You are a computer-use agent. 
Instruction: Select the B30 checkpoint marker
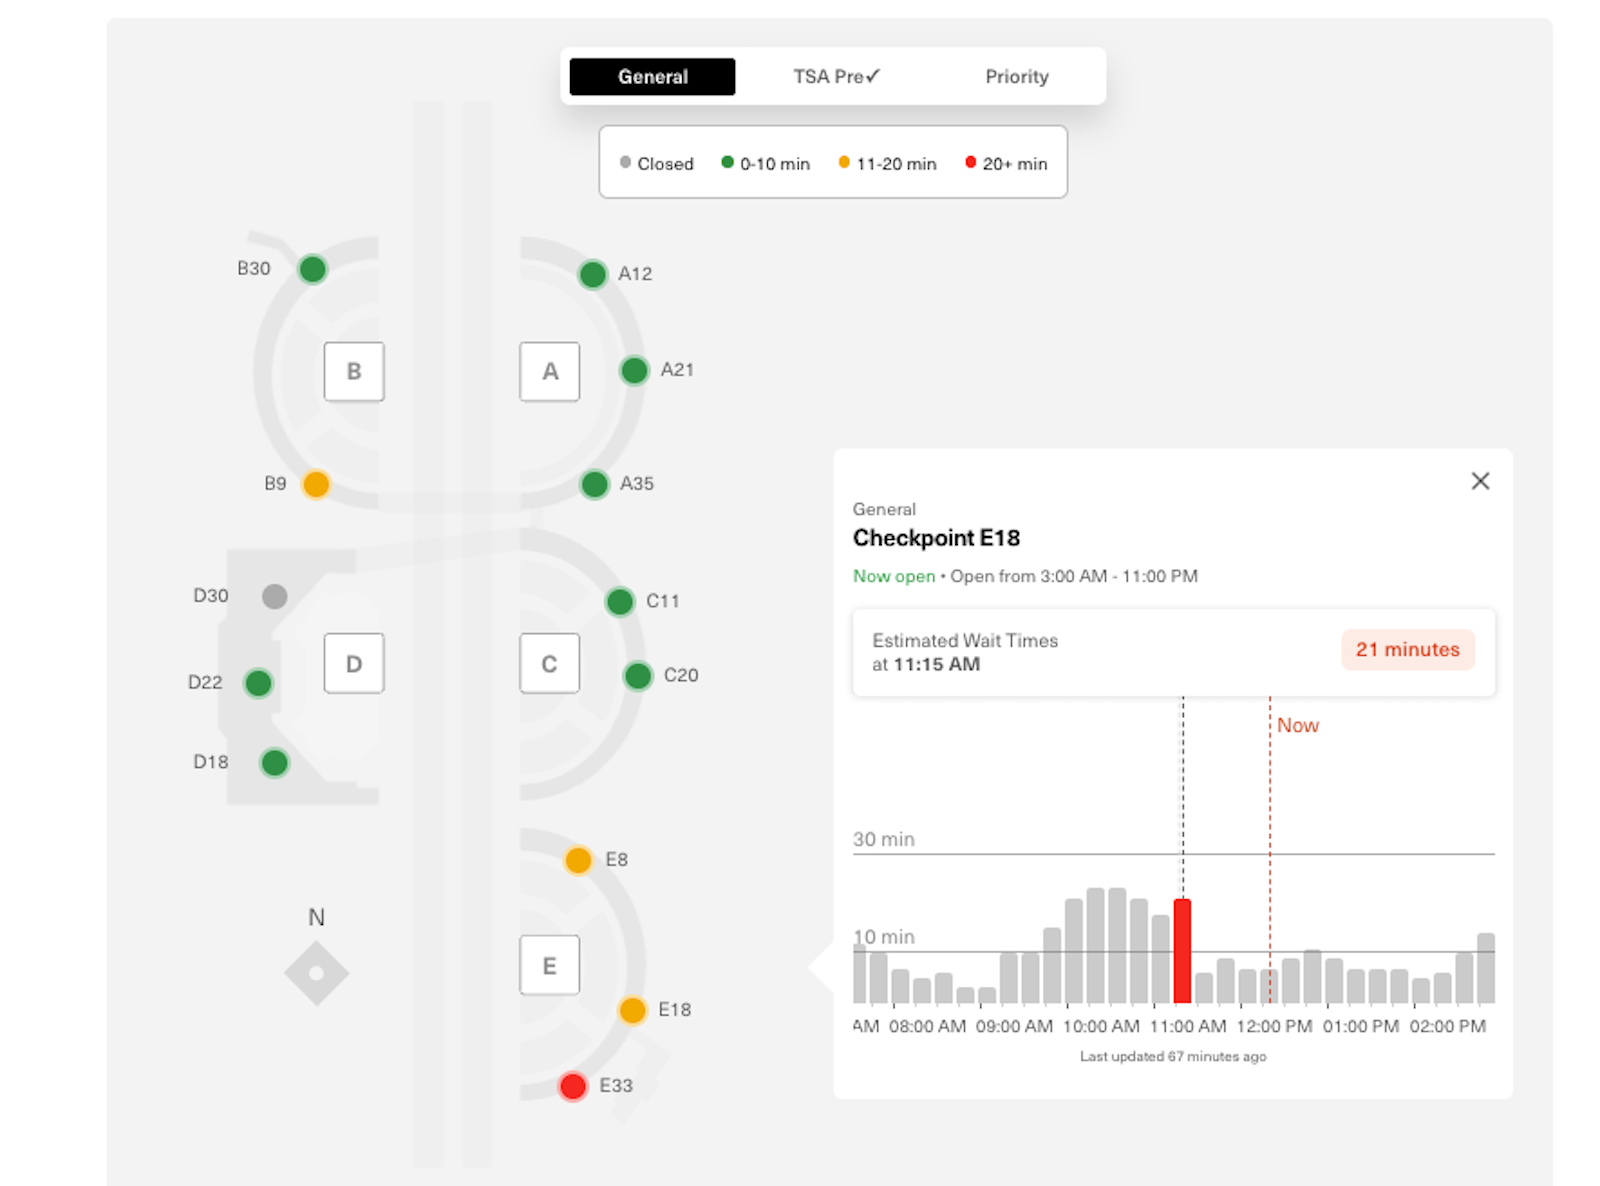[x=312, y=269]
